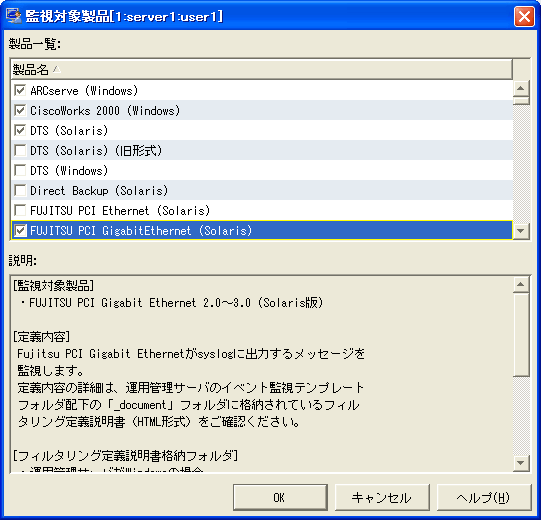
Task: Uncheck the ARCserve (Windows) checkbox
Action: click(x=20, y=91)
